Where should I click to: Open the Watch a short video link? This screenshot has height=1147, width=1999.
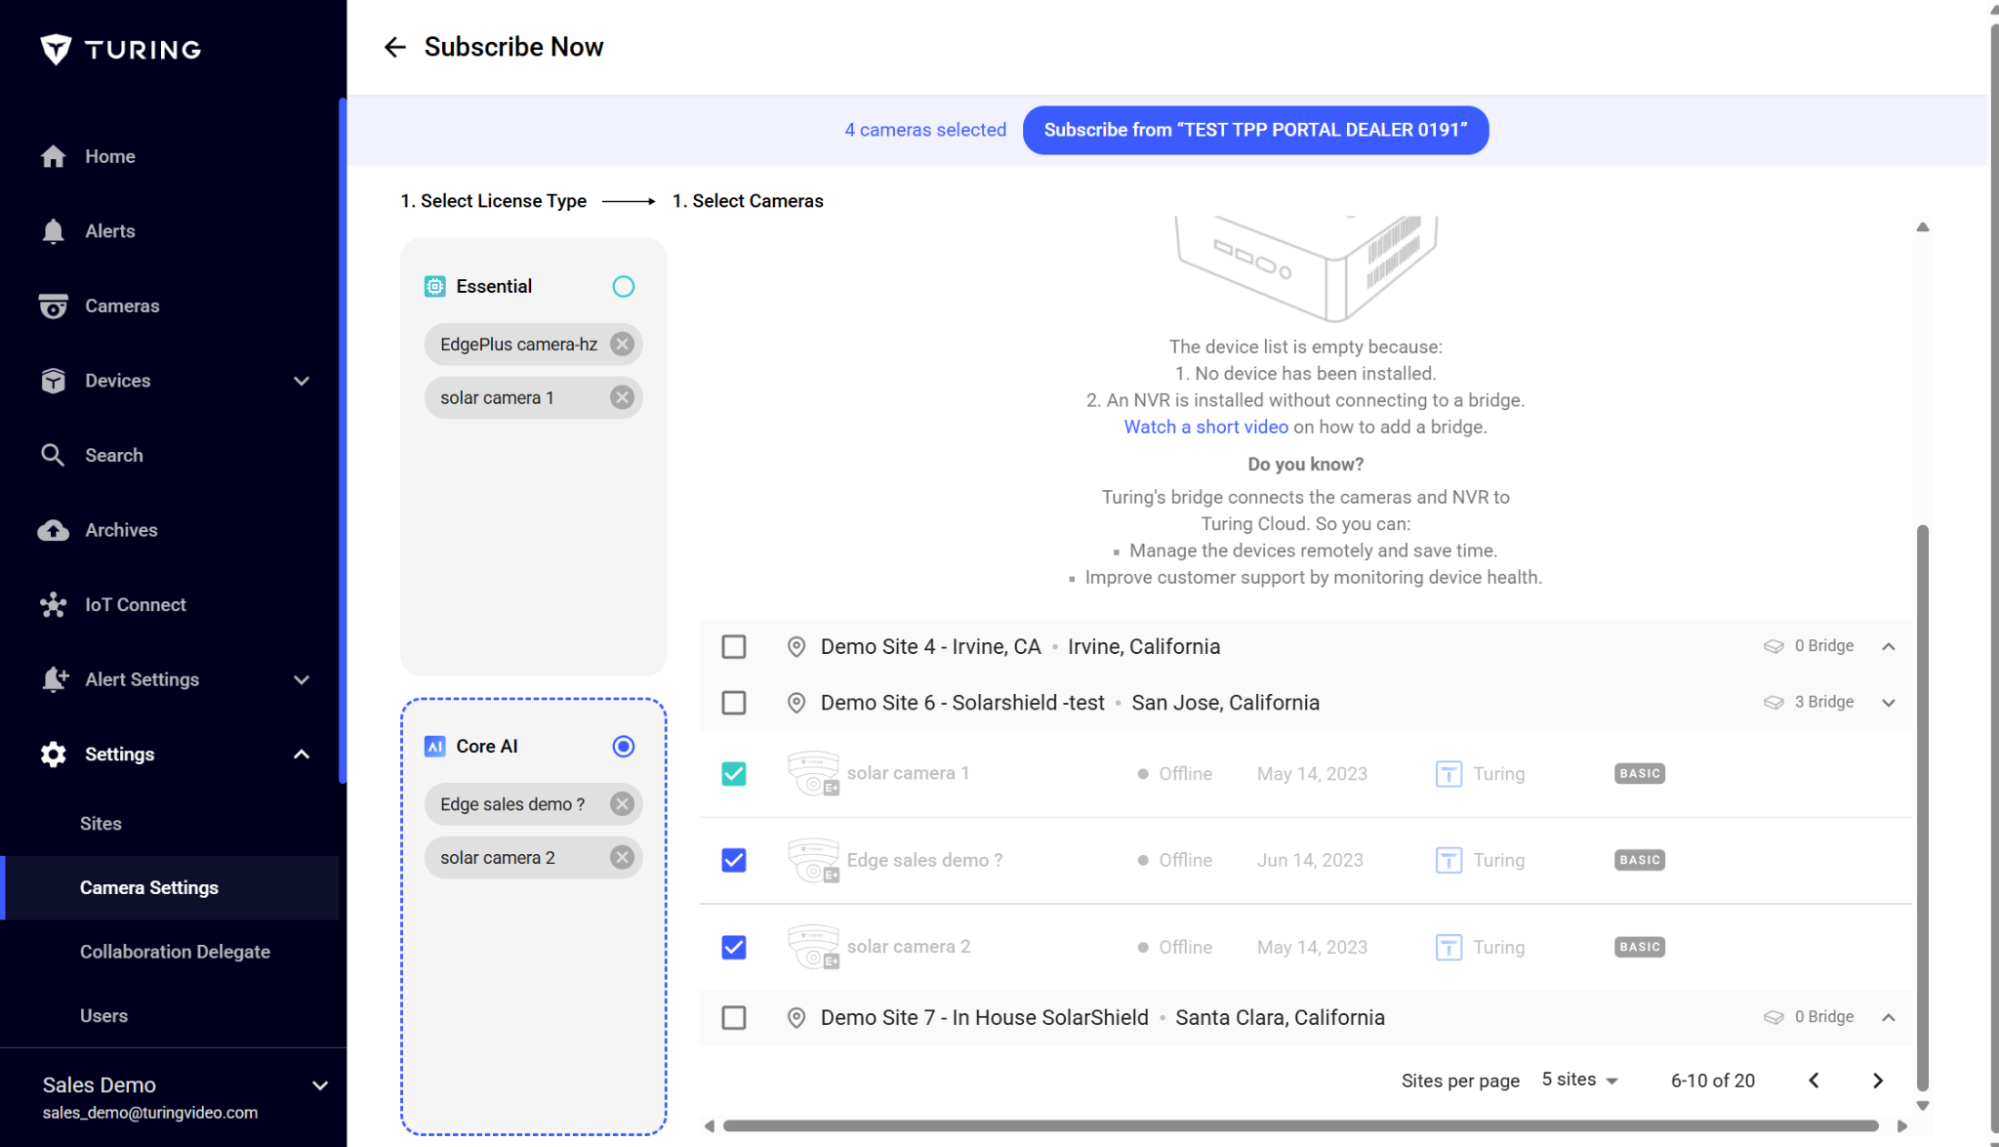point(1206,427)
